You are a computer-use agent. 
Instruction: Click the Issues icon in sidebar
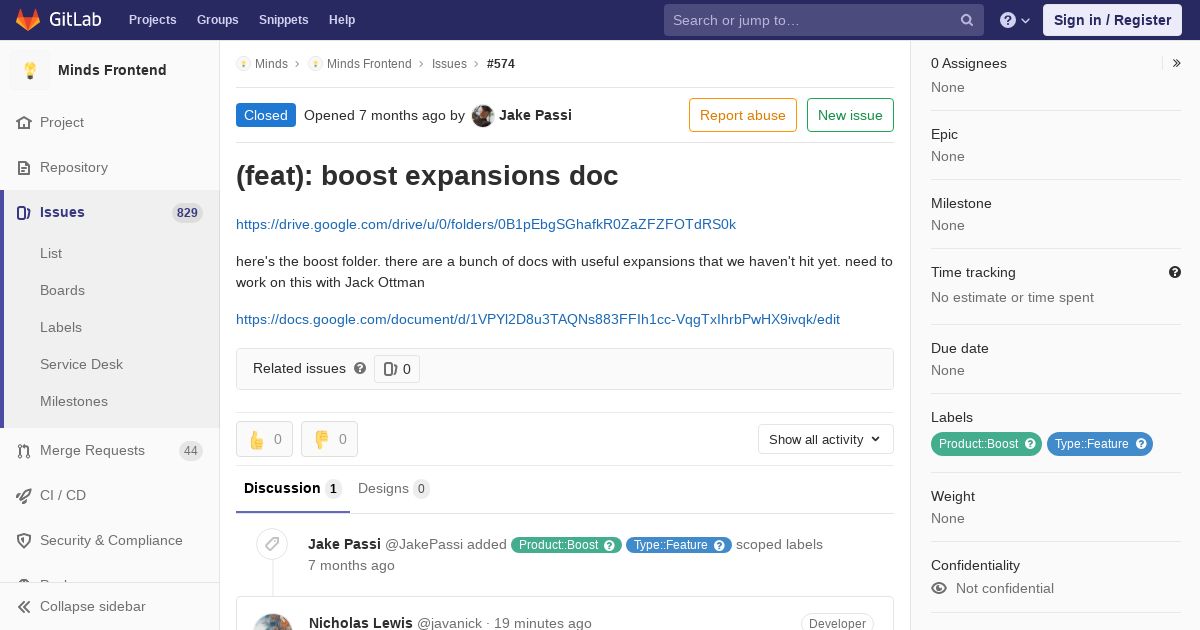pos(24,212)
